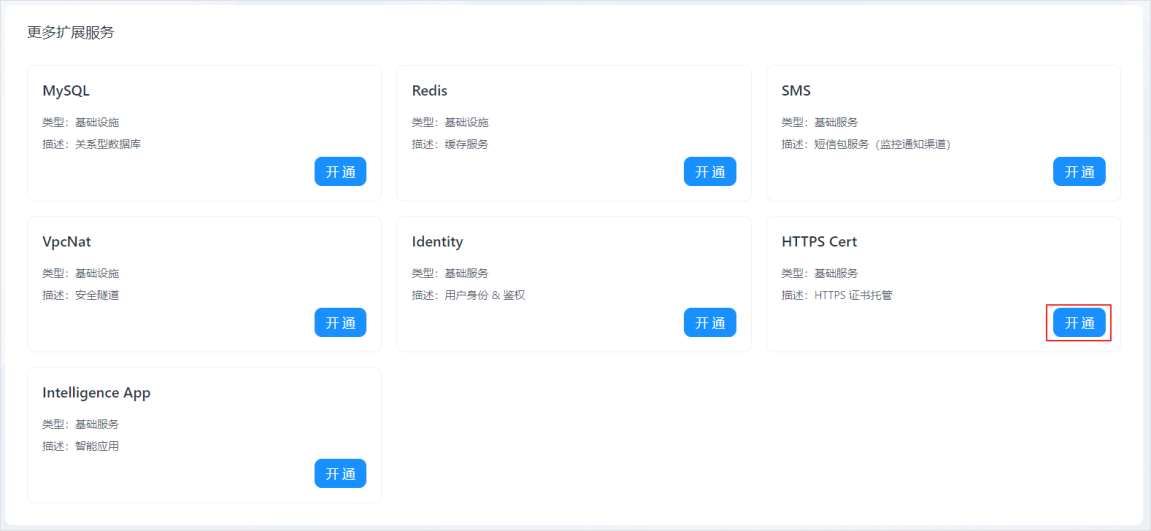
Task: Activate HTTPS Cert via highlighted 开通 button
Action: 1079,323
